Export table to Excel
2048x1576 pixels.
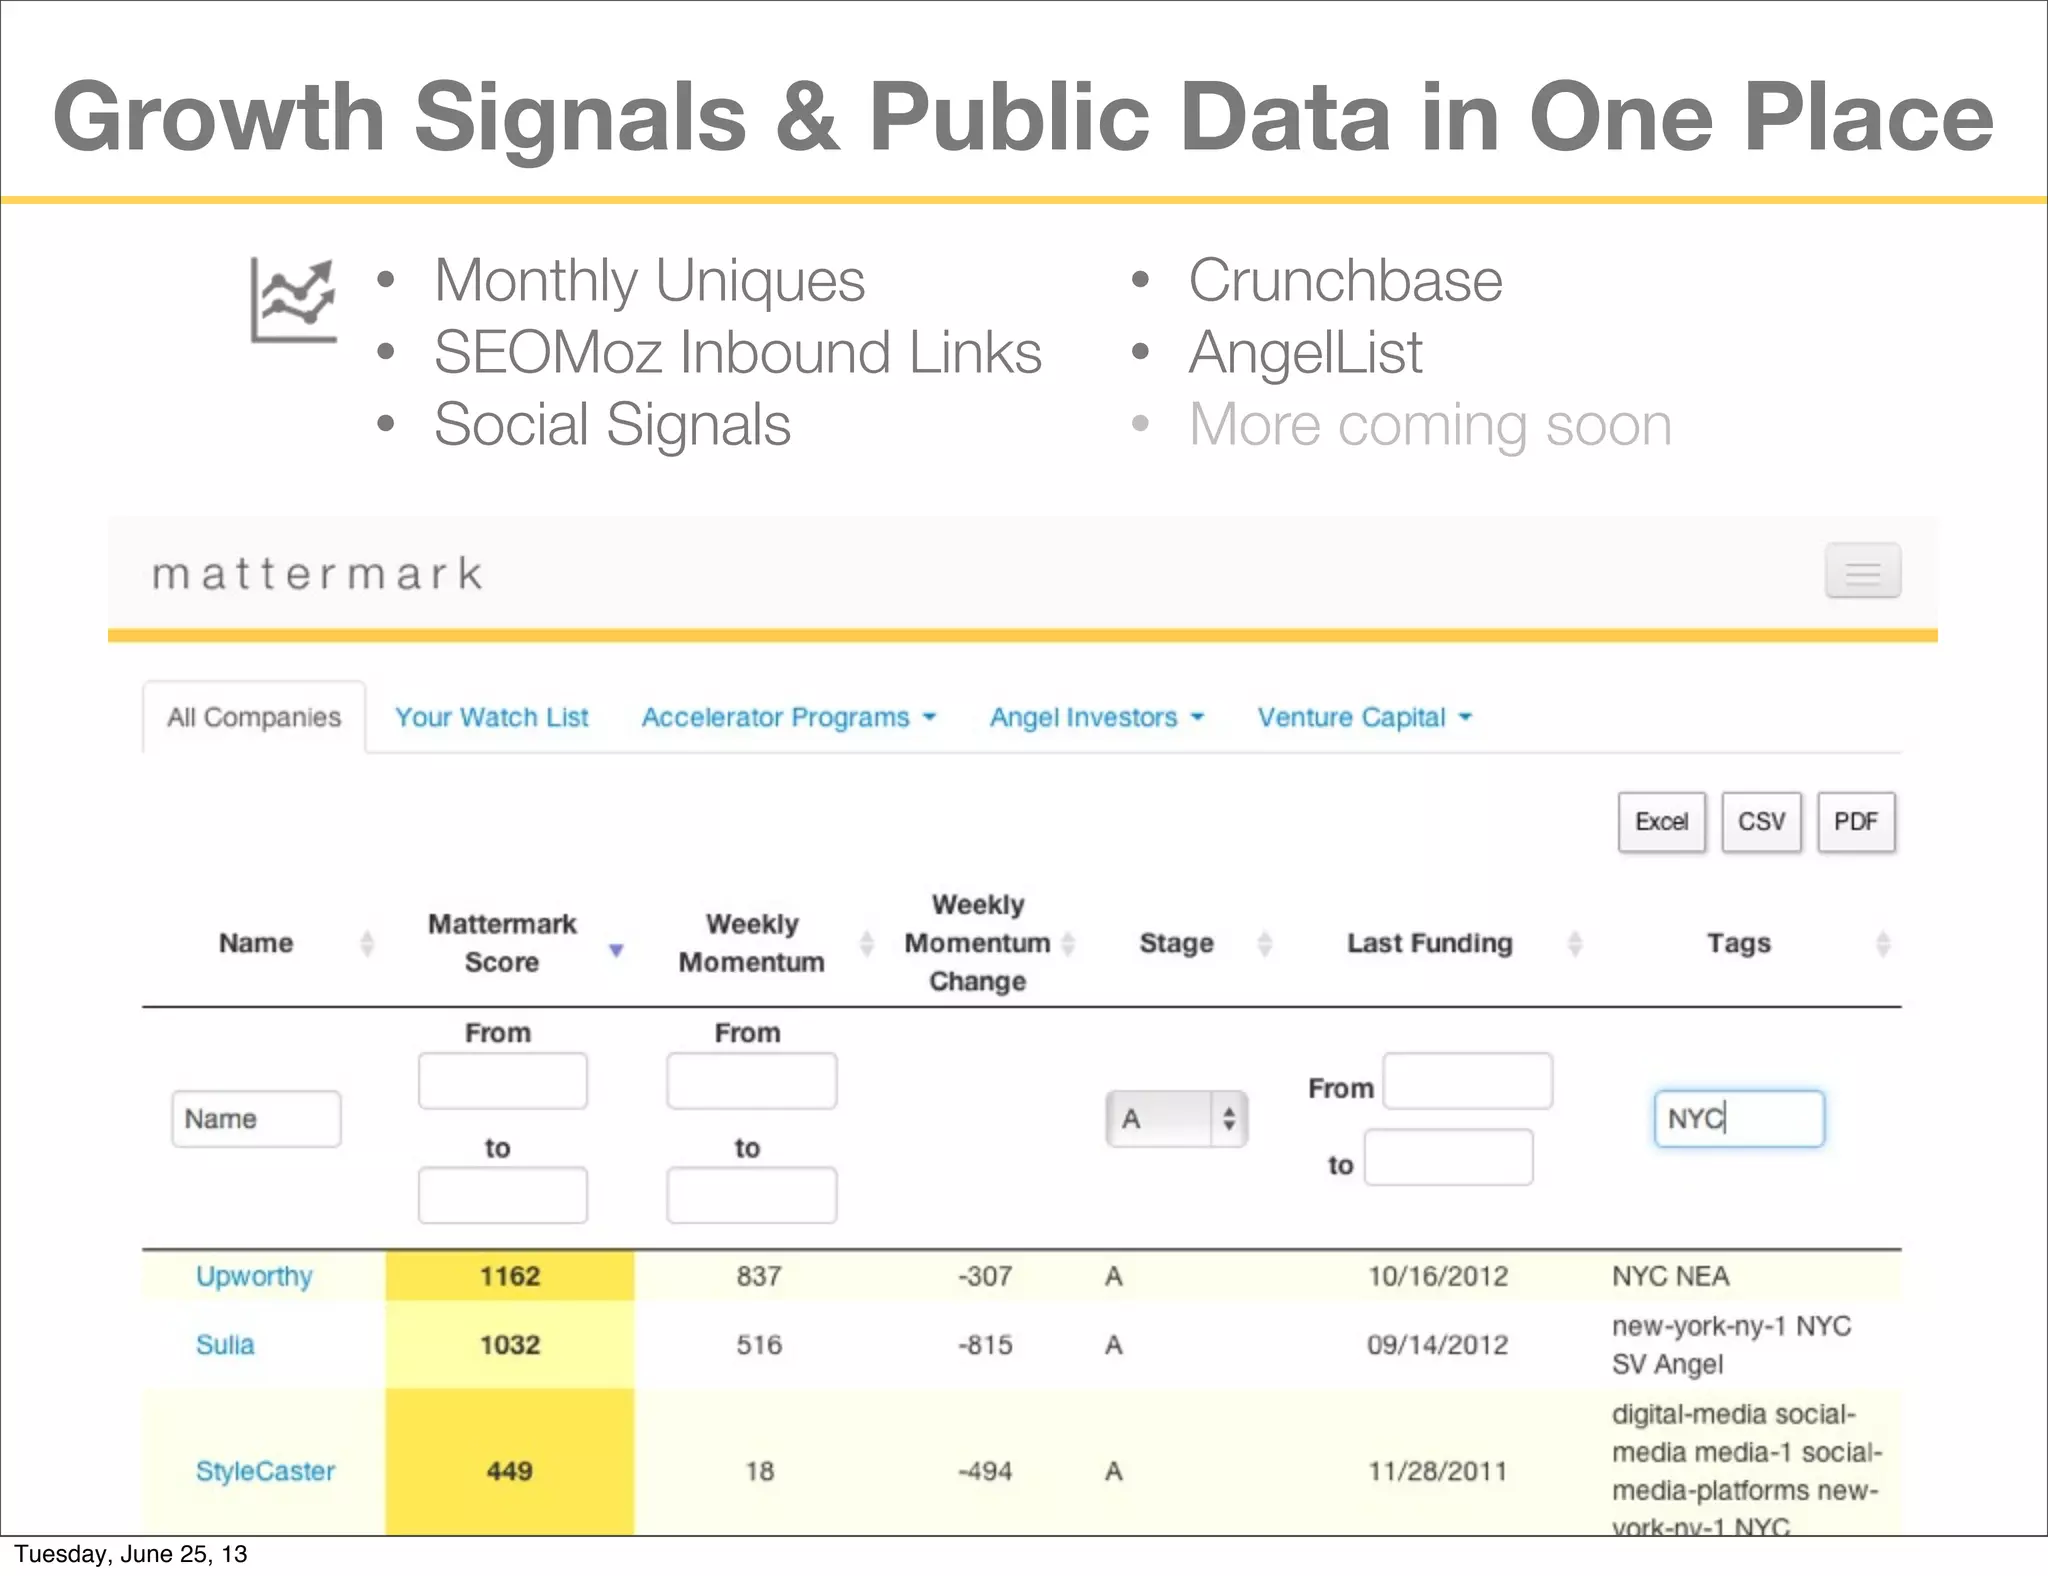[x=1661, y=822]
